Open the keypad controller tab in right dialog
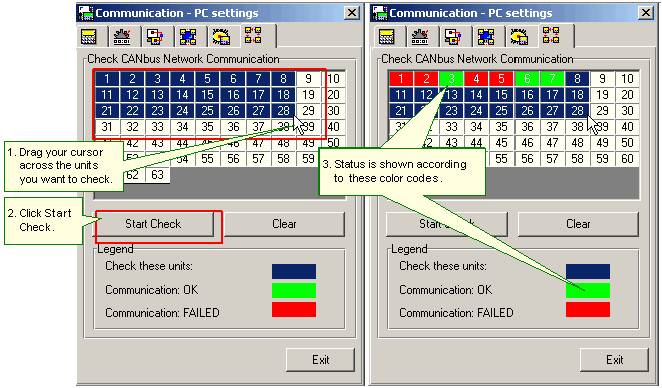This screenshot has width=662, height=388. (387, 37)
